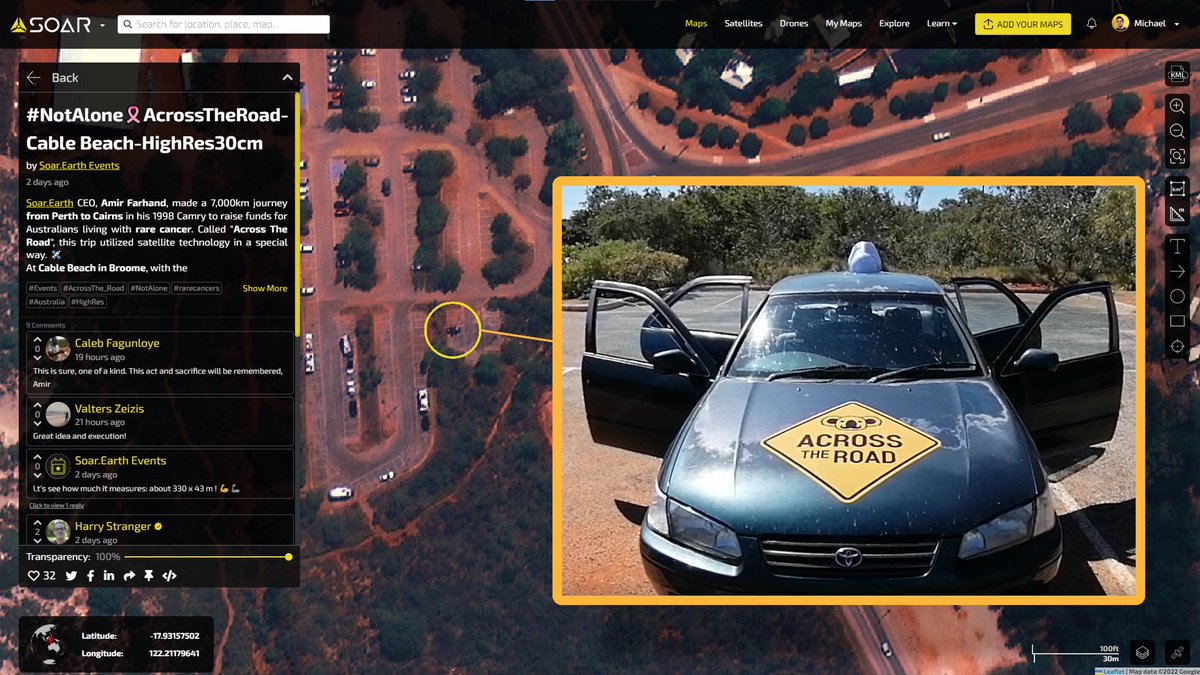Image resolution: width=1200 pixels, height=675 pixels.
Task: Follow the Soar.Earth link in the description
Action: click(x=49, y=203)
